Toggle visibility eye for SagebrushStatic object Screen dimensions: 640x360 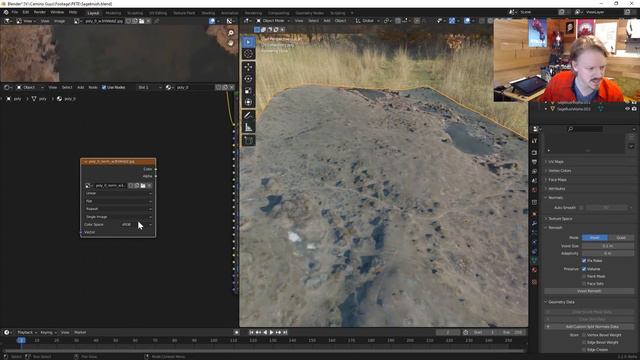[627, 109]
